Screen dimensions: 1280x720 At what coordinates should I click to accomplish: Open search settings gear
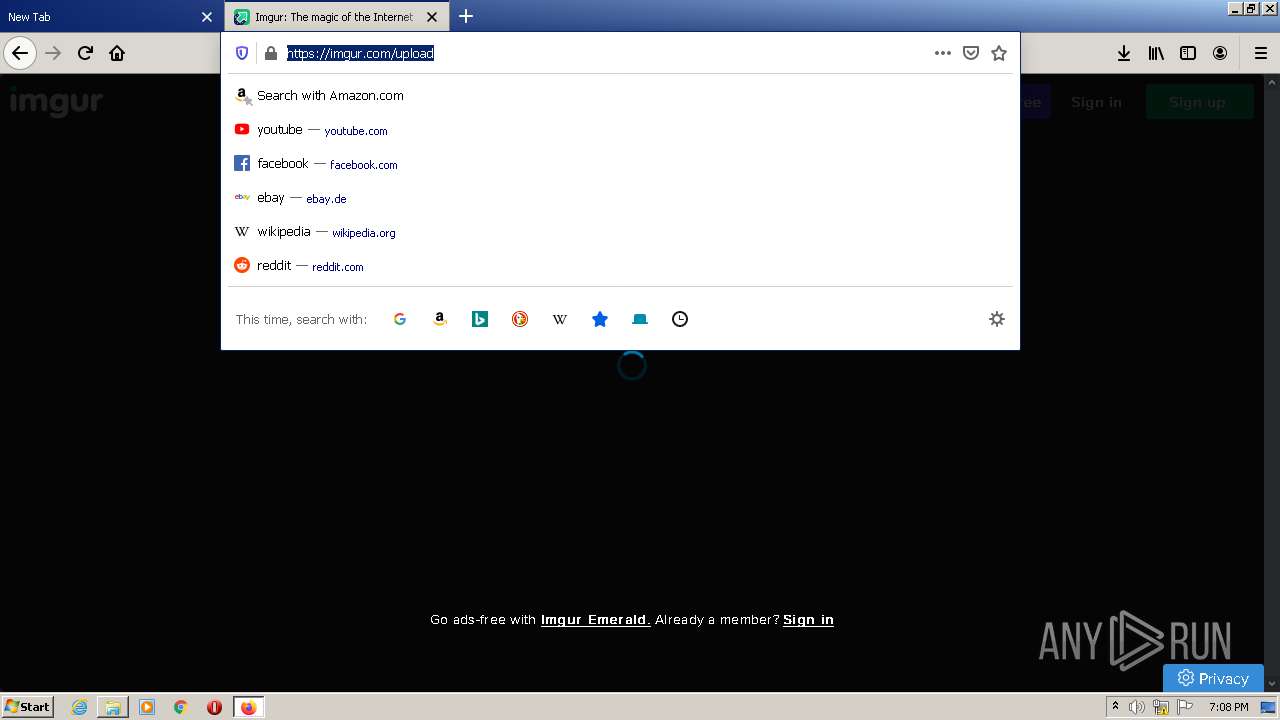[996, 319]
